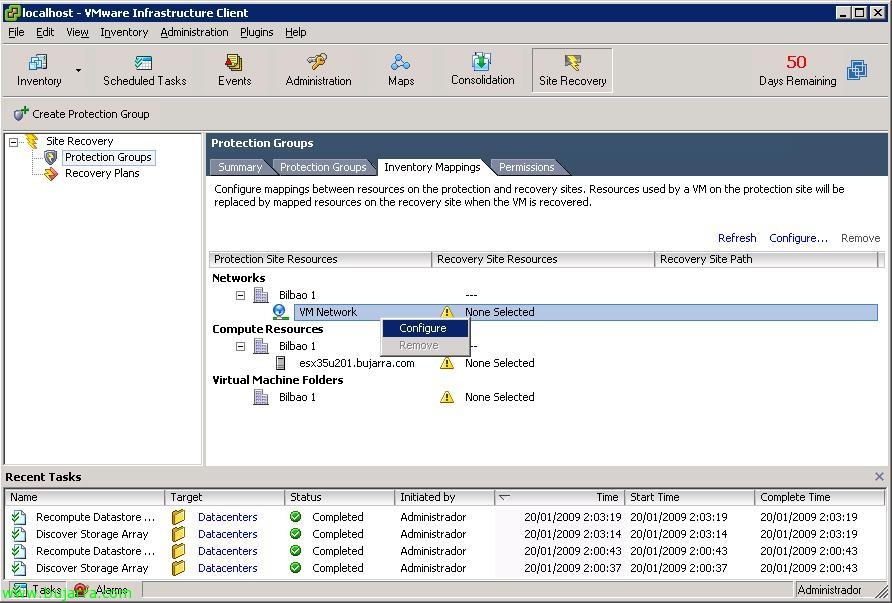Viewport: 892px width, 603px height.
Task: Open the Help menu
Action: [295, 32]
